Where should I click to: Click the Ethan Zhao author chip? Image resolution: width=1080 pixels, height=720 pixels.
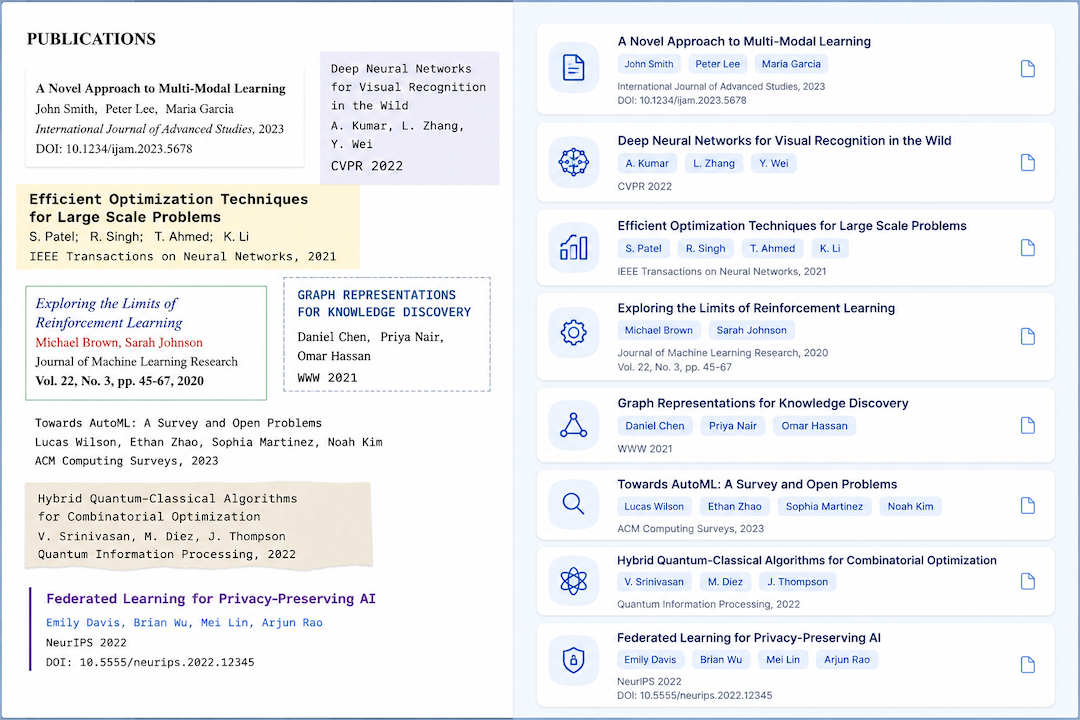734,506
